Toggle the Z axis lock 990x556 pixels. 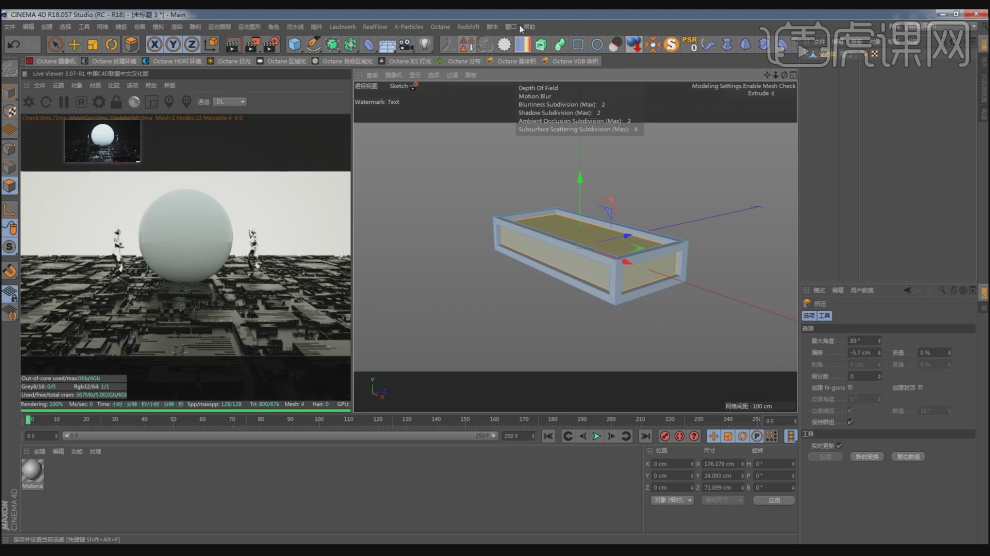click(x=191, y=44)
